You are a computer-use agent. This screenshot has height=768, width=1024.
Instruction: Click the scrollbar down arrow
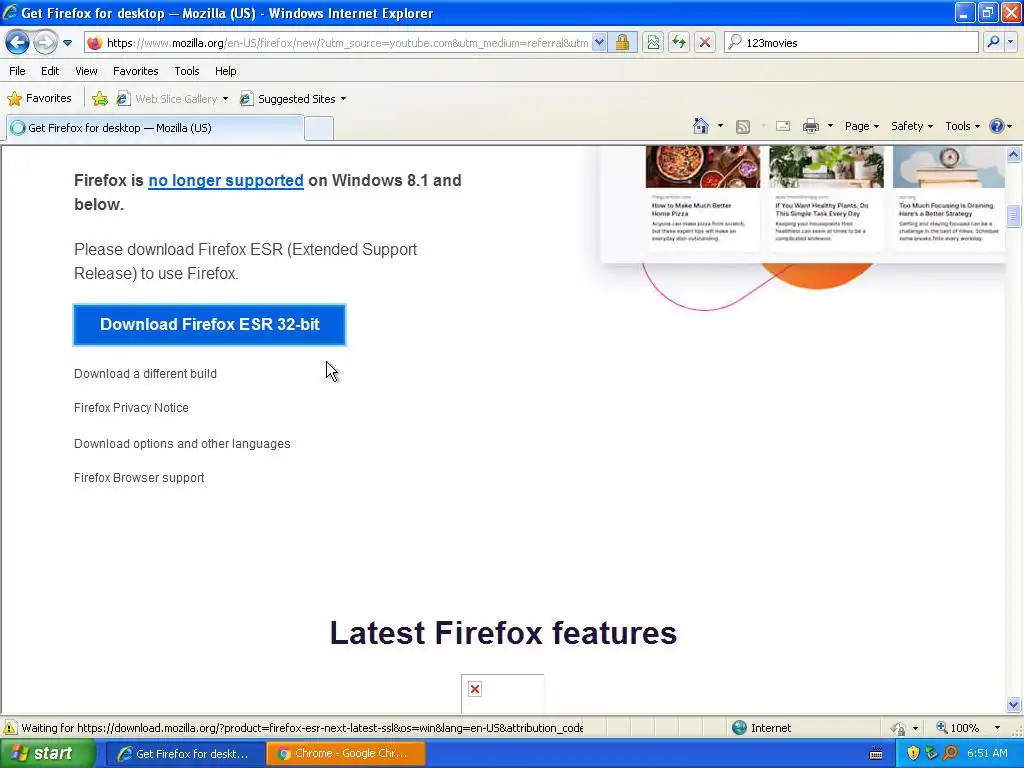tap(1014, 704)
